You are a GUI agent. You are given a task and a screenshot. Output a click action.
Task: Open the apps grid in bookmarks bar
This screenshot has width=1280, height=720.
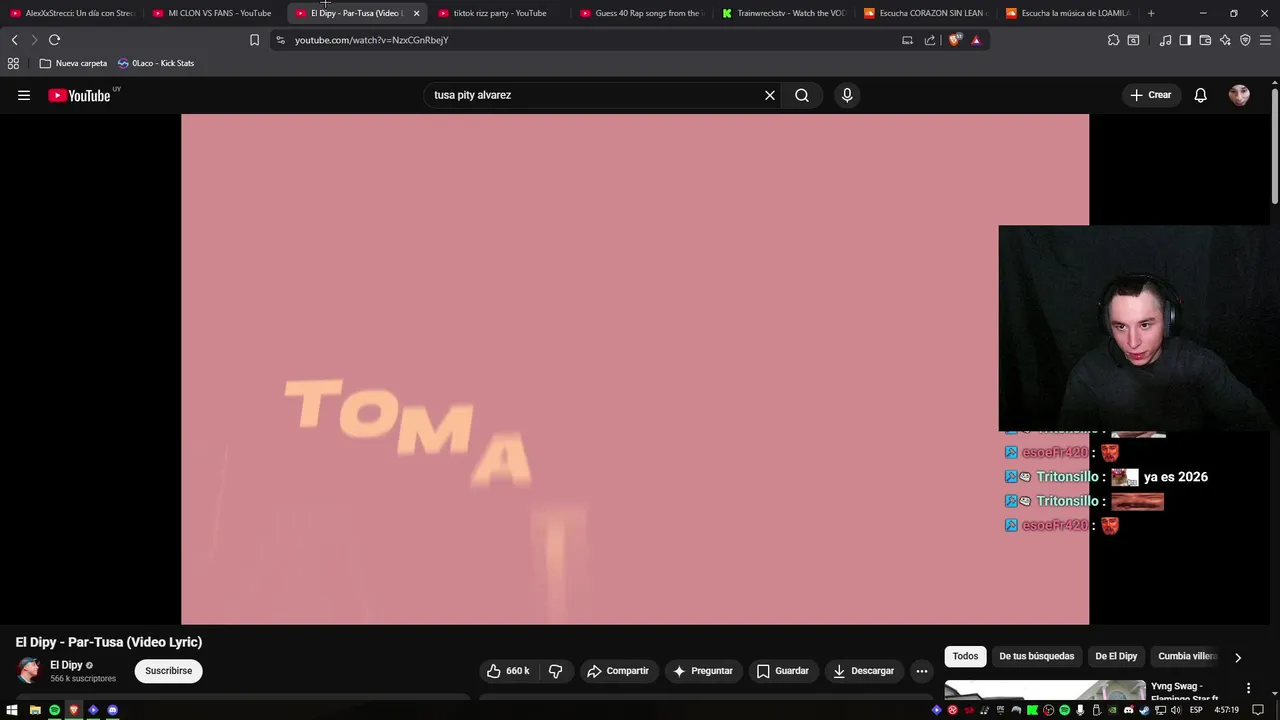pos(13,63)
